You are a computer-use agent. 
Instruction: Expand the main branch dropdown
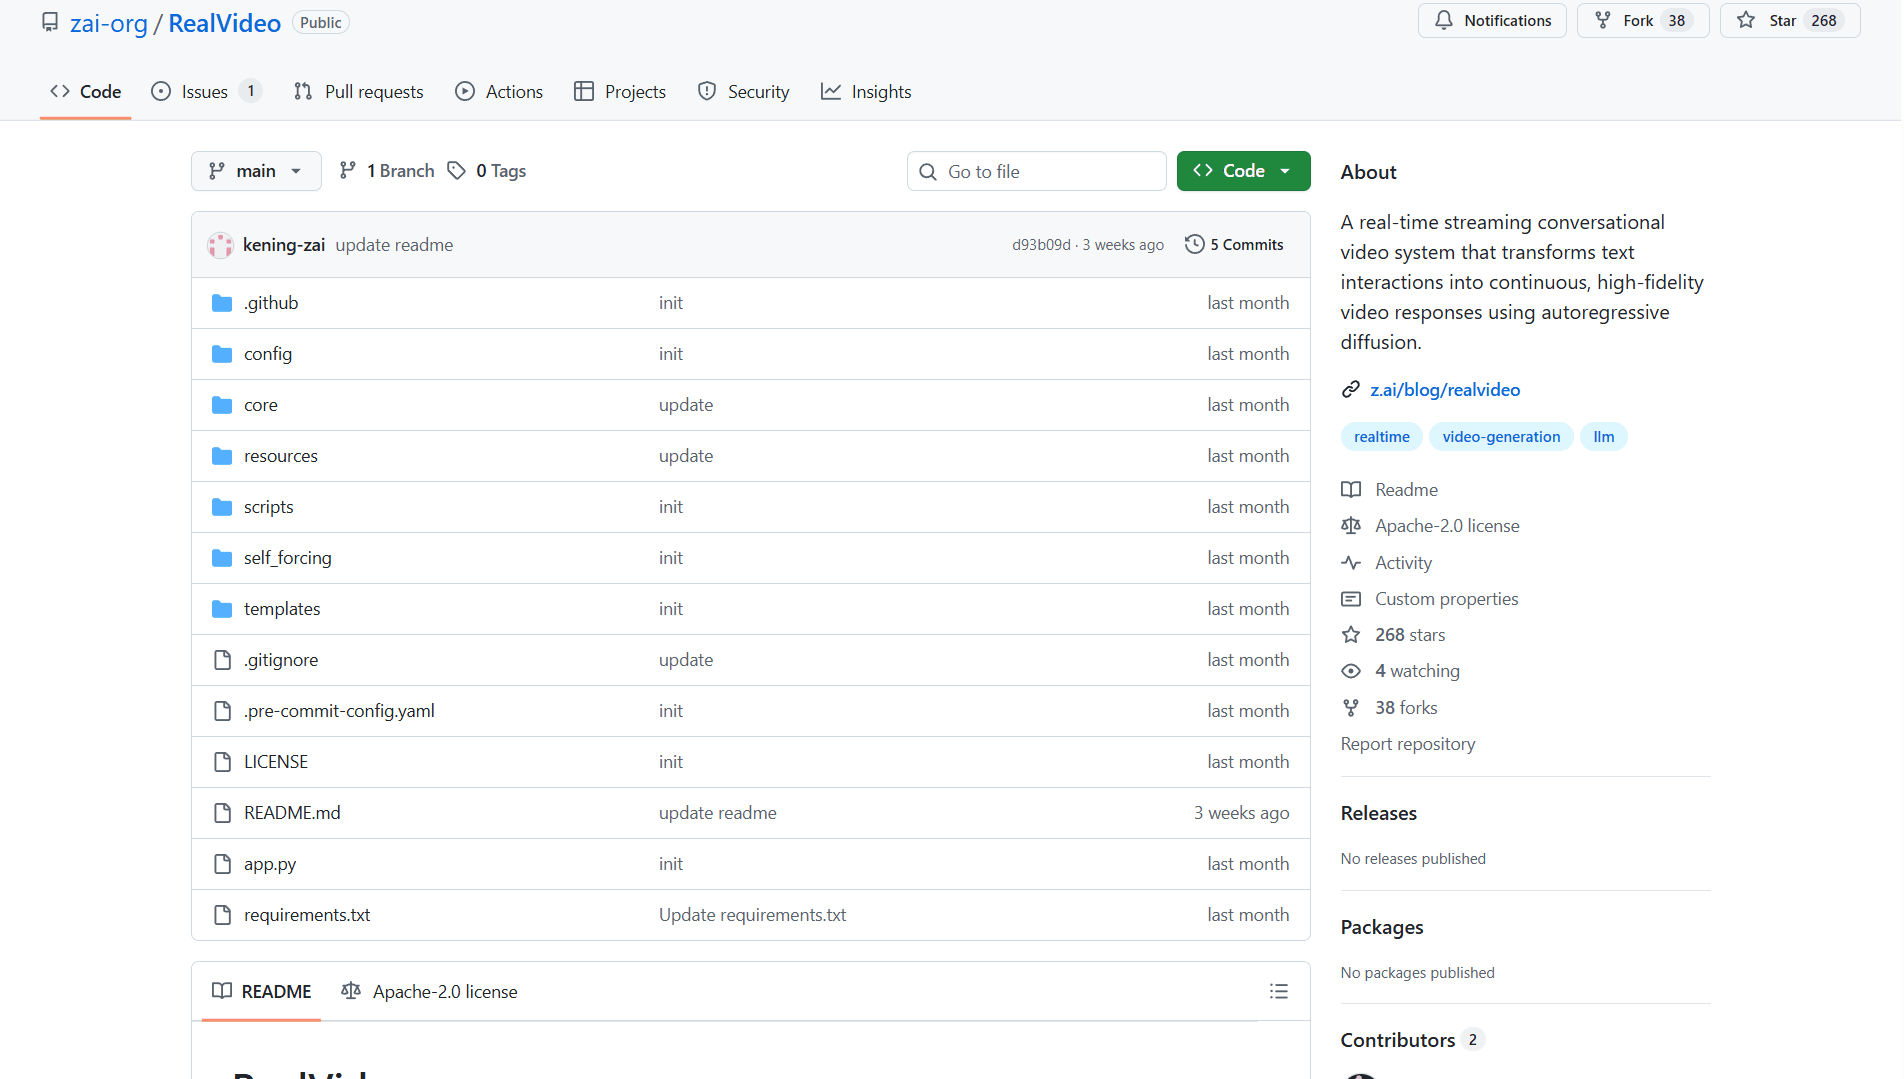[256, 171]
